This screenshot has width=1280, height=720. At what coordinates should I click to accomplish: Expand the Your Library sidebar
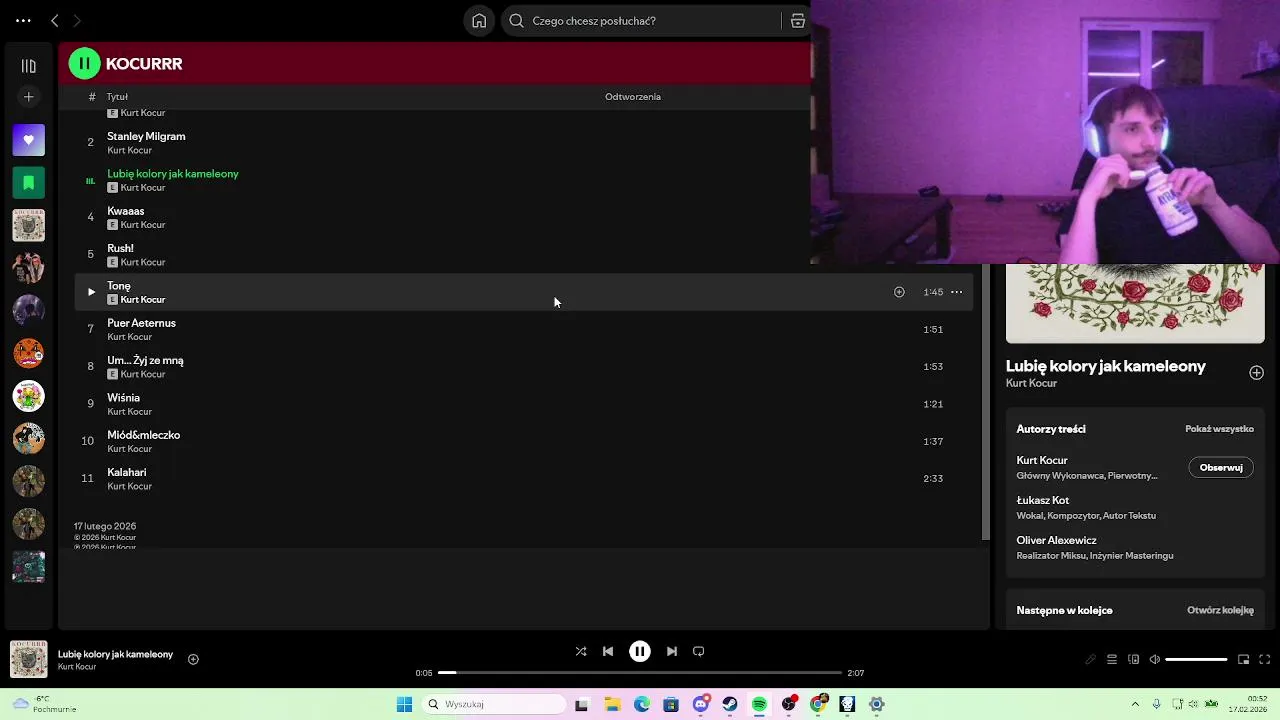click(28, 66)
